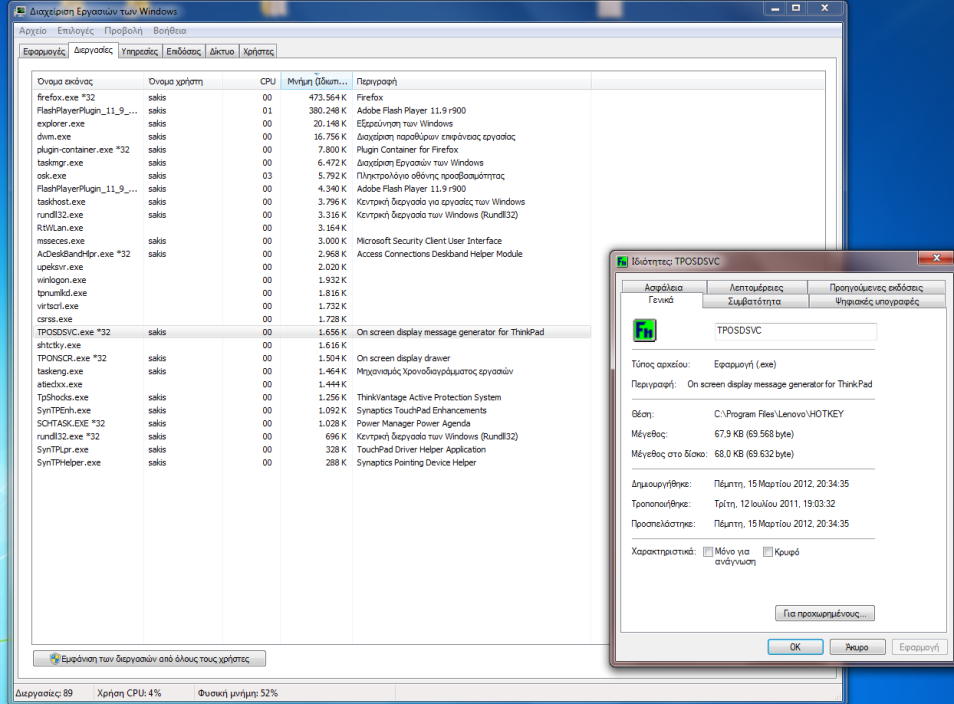This screenshot has height=704, width=954.
Task: Switch to the Εφαρμογές tab
Action: tap(44, 52)
